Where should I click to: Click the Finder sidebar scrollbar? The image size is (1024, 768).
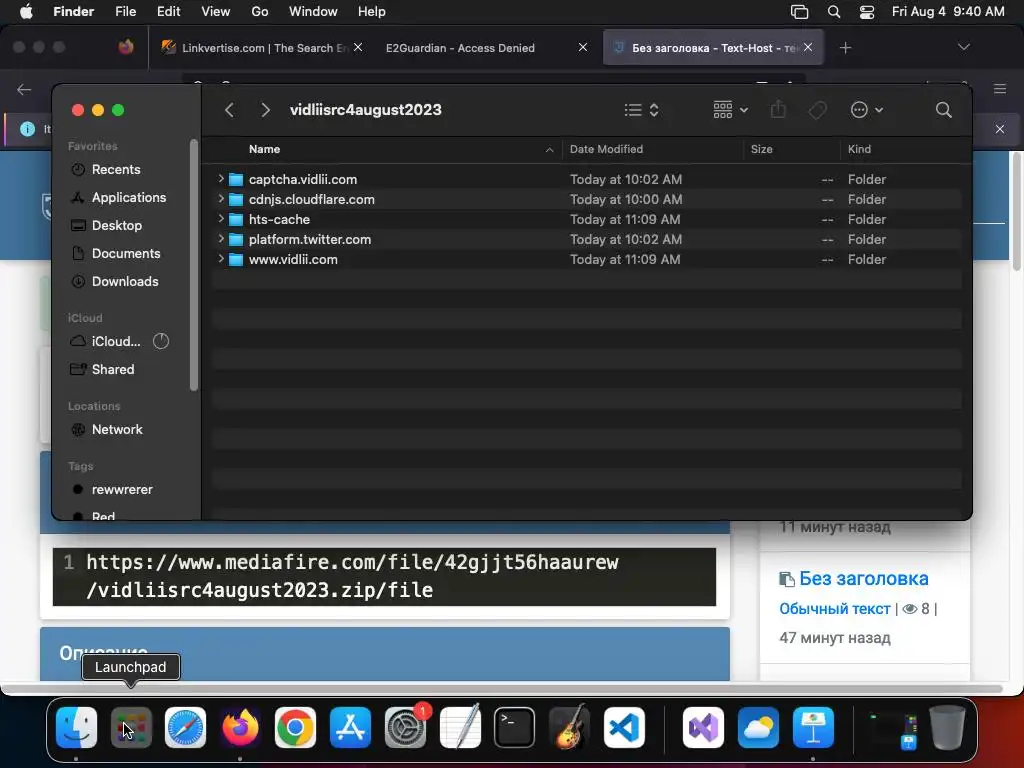coord(193,264)
